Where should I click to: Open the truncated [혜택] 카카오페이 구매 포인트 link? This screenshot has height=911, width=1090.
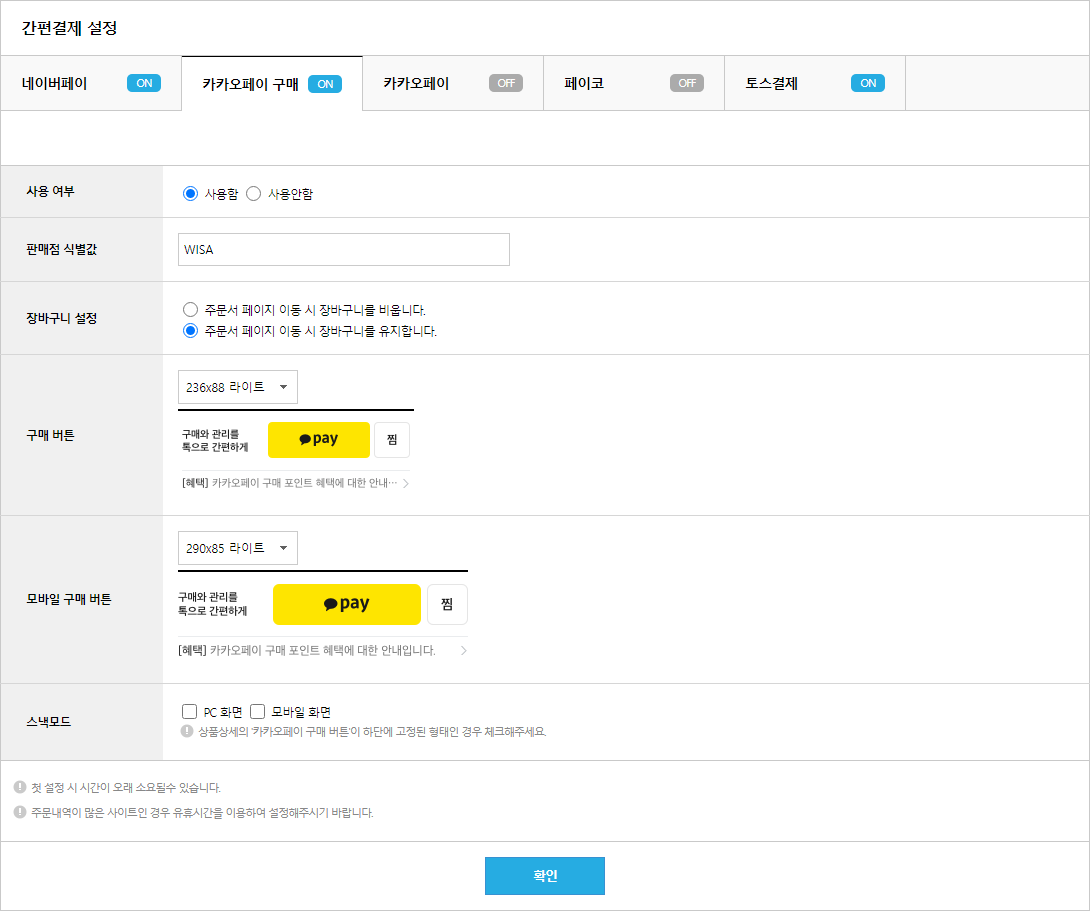(290, 484)
